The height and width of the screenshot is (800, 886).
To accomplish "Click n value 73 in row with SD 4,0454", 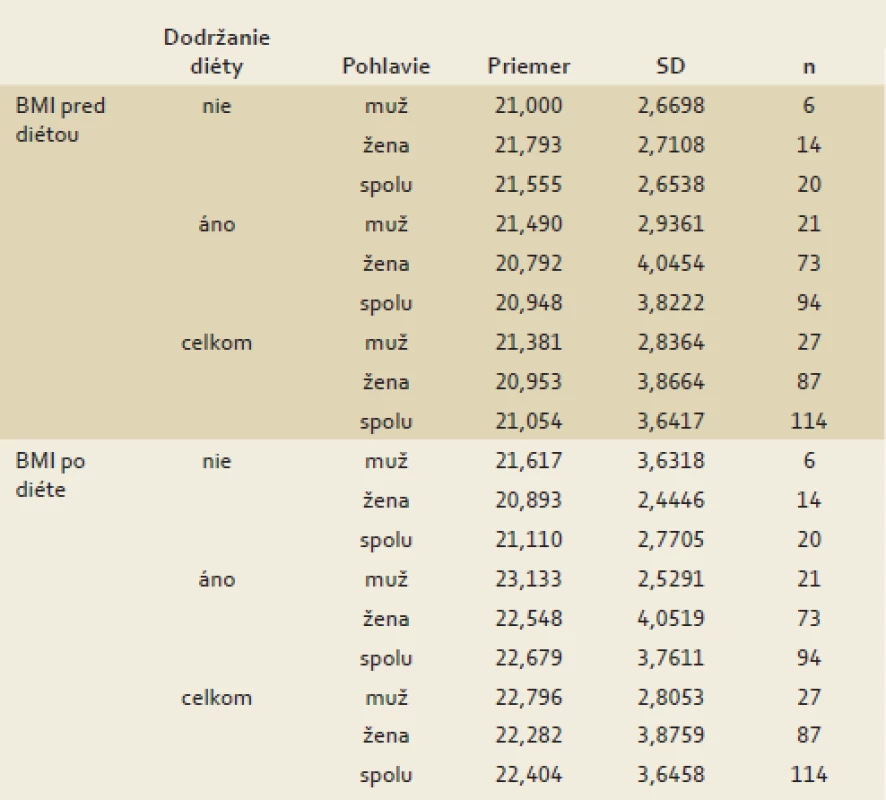I will coord(809,264).
